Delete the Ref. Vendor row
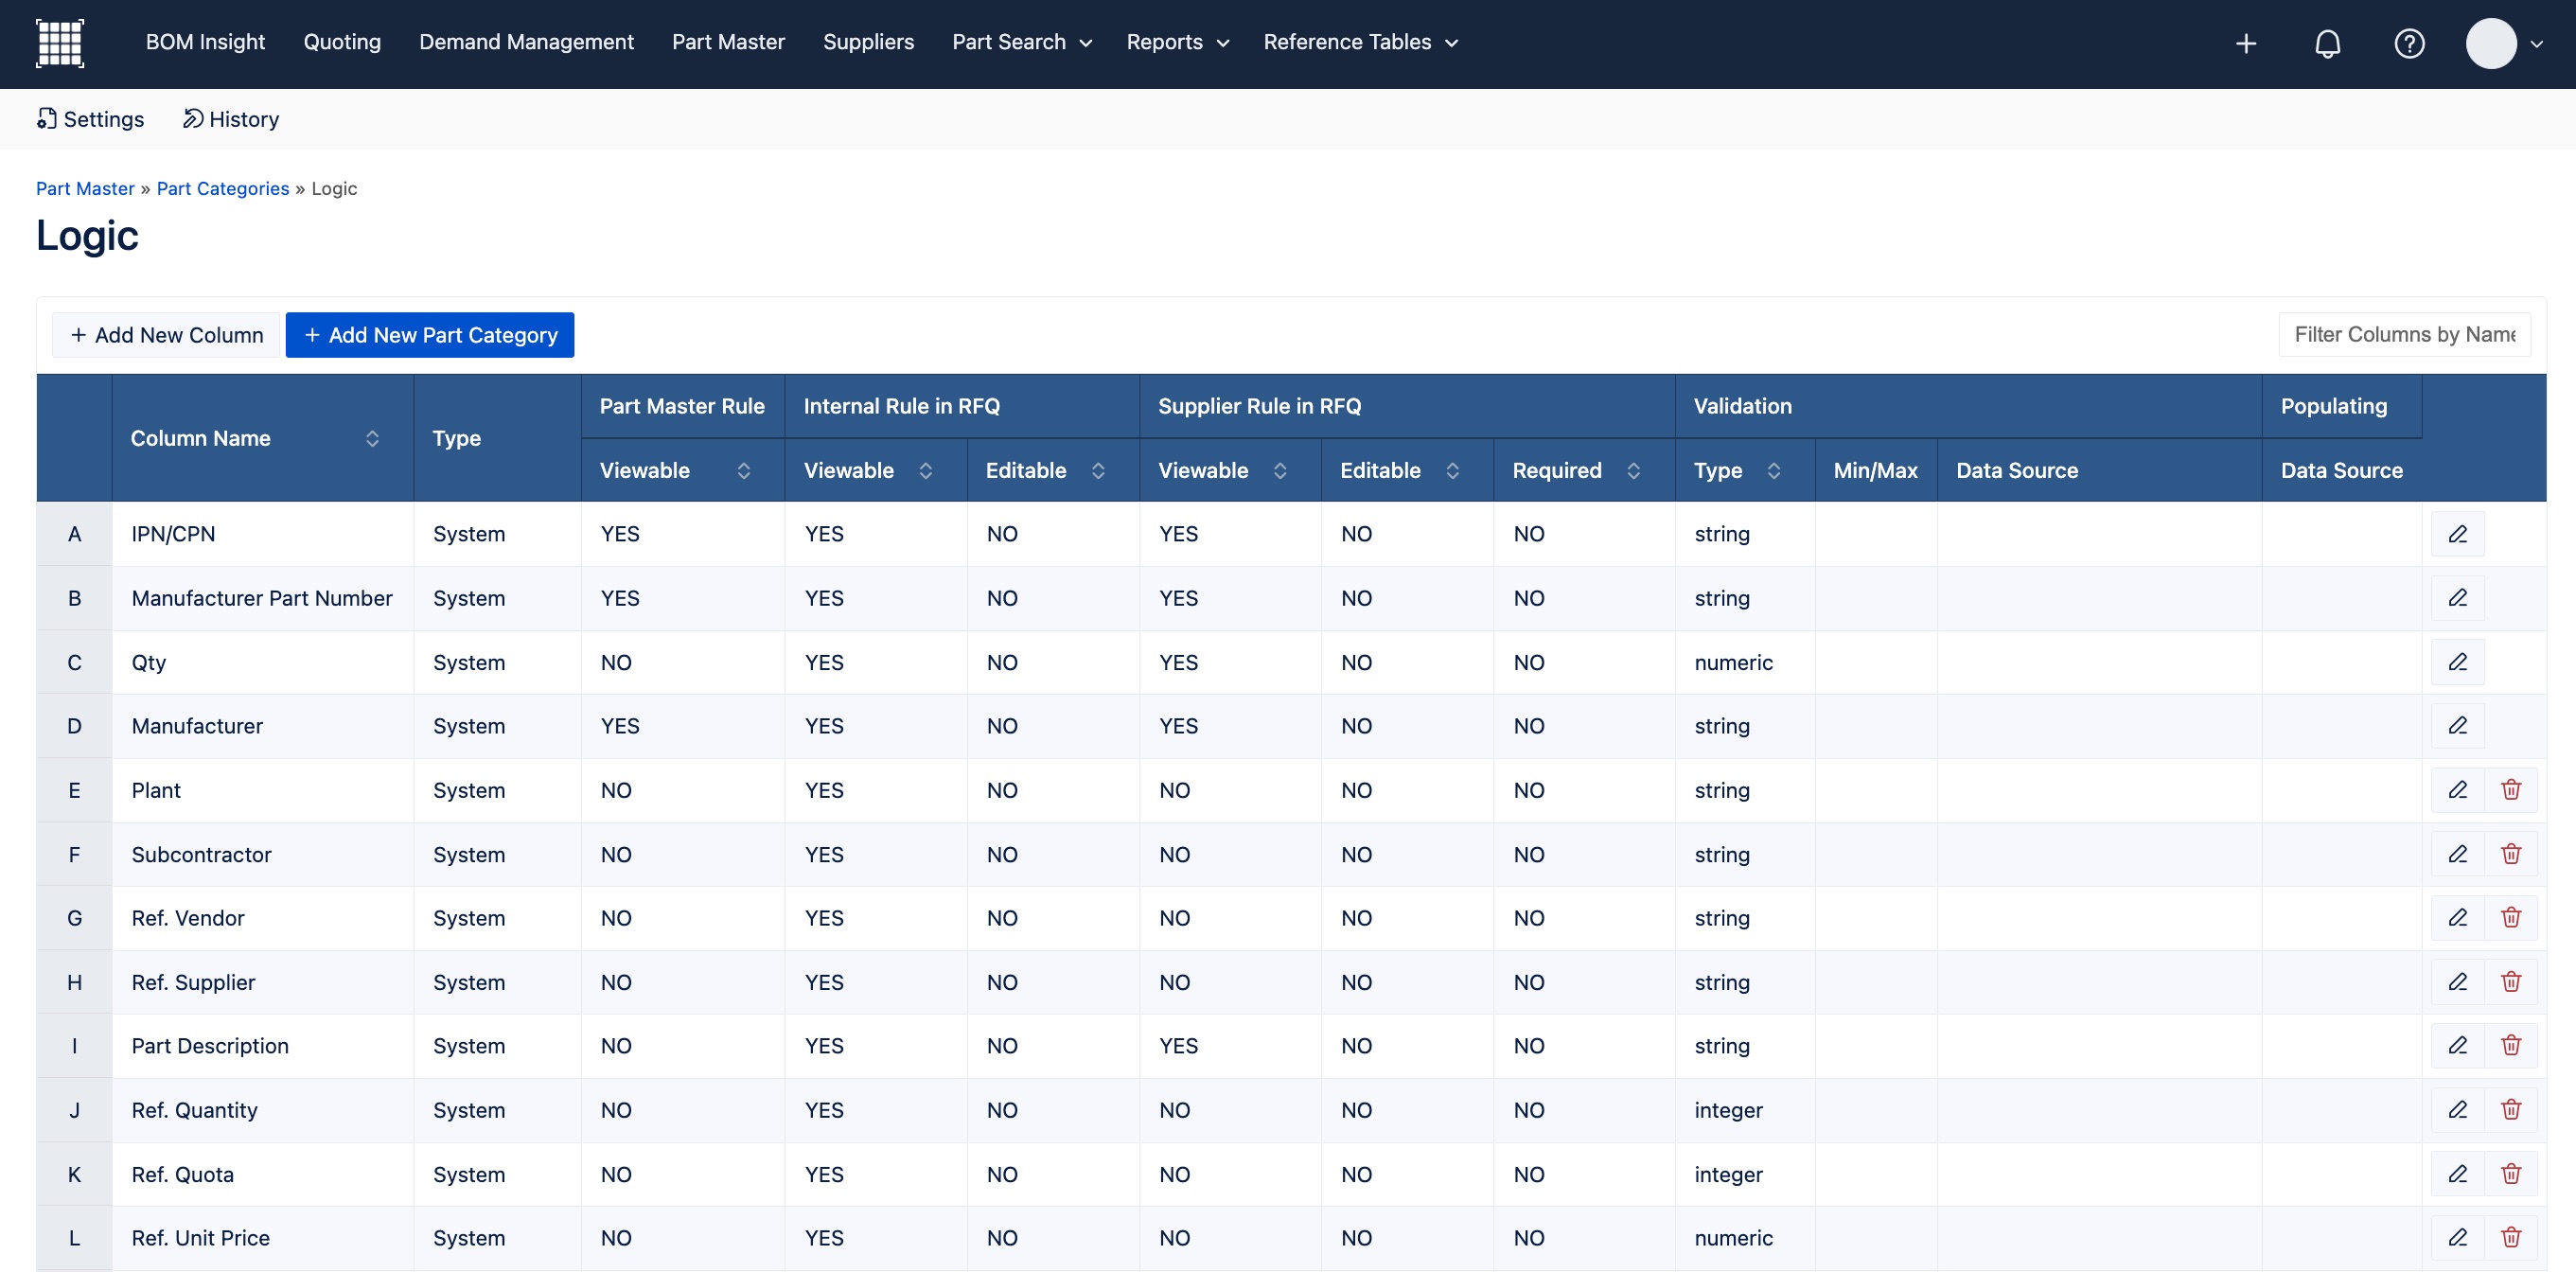Screen dimensions: 2576x1272 [x=2511, y=918]
